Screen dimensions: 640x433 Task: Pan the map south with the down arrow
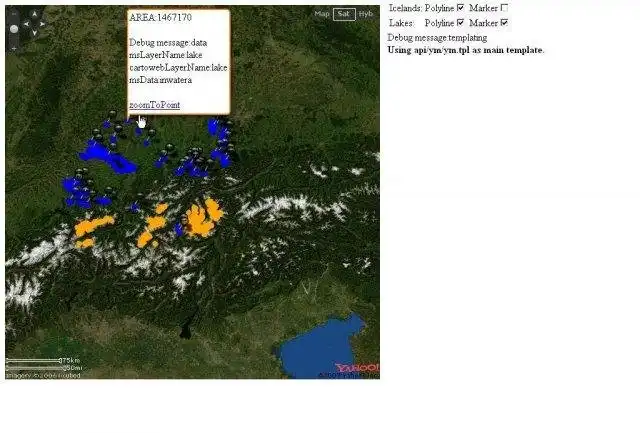34,33
